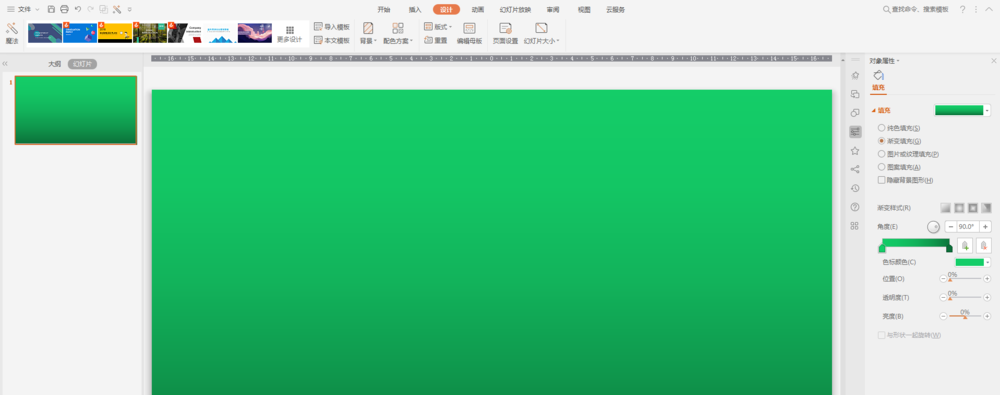
Task: Switch to the 开始 home tab
Action: point(383,10)
